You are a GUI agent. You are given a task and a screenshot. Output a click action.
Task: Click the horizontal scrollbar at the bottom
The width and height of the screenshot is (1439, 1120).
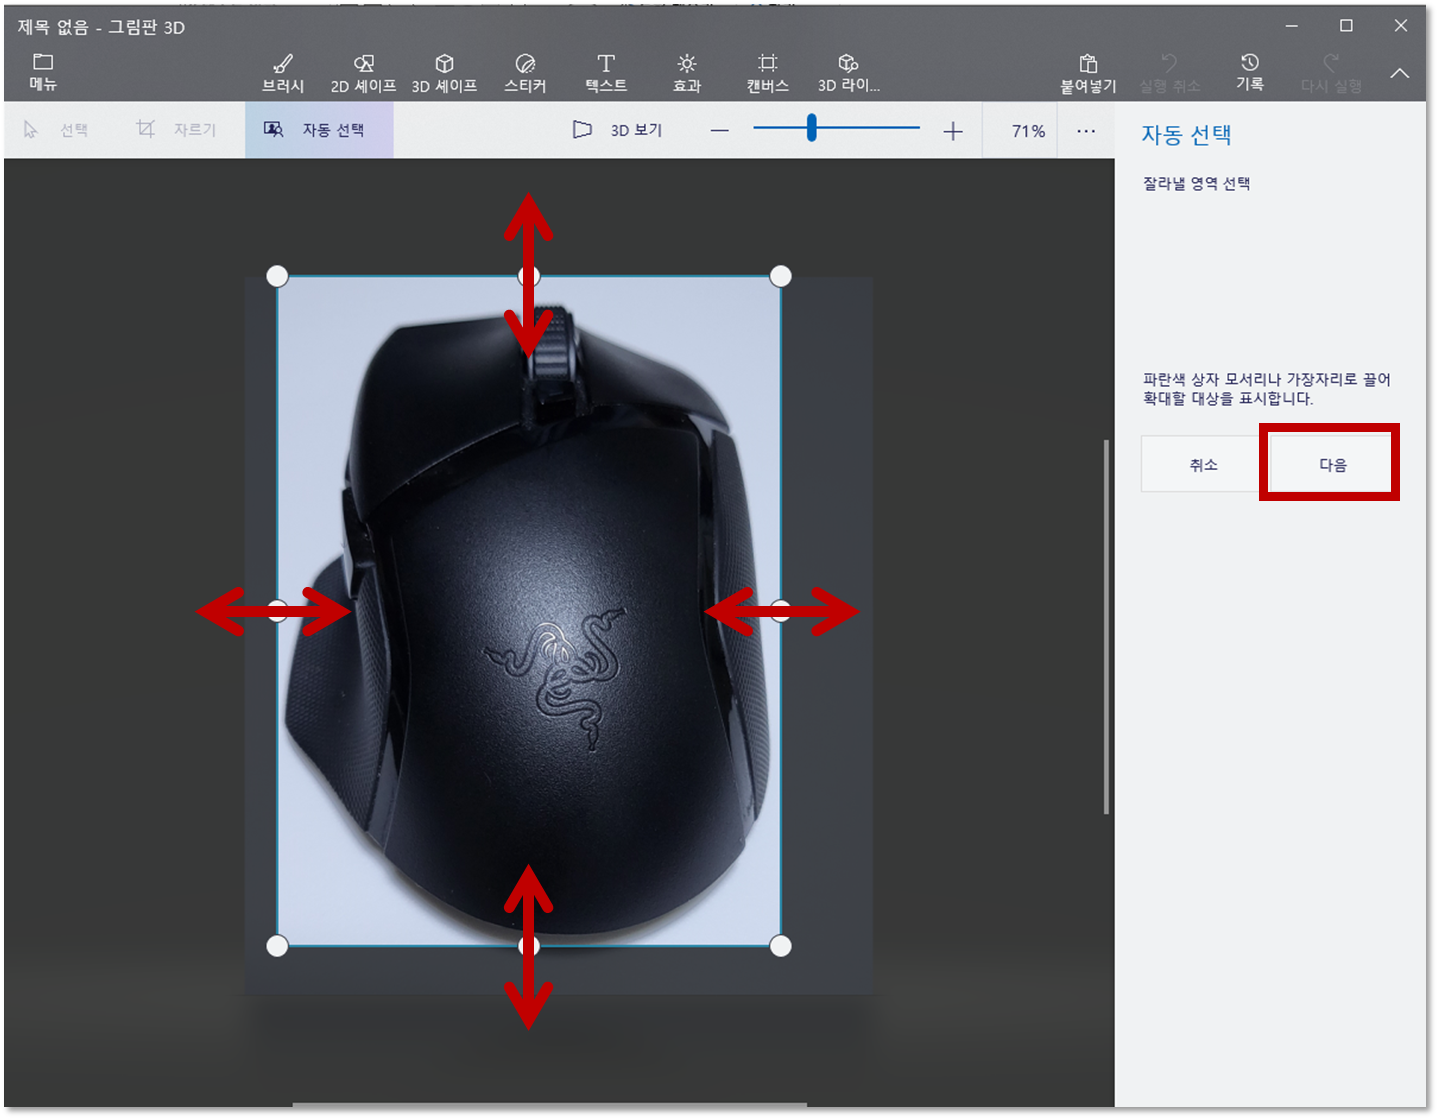(549, 1105)
